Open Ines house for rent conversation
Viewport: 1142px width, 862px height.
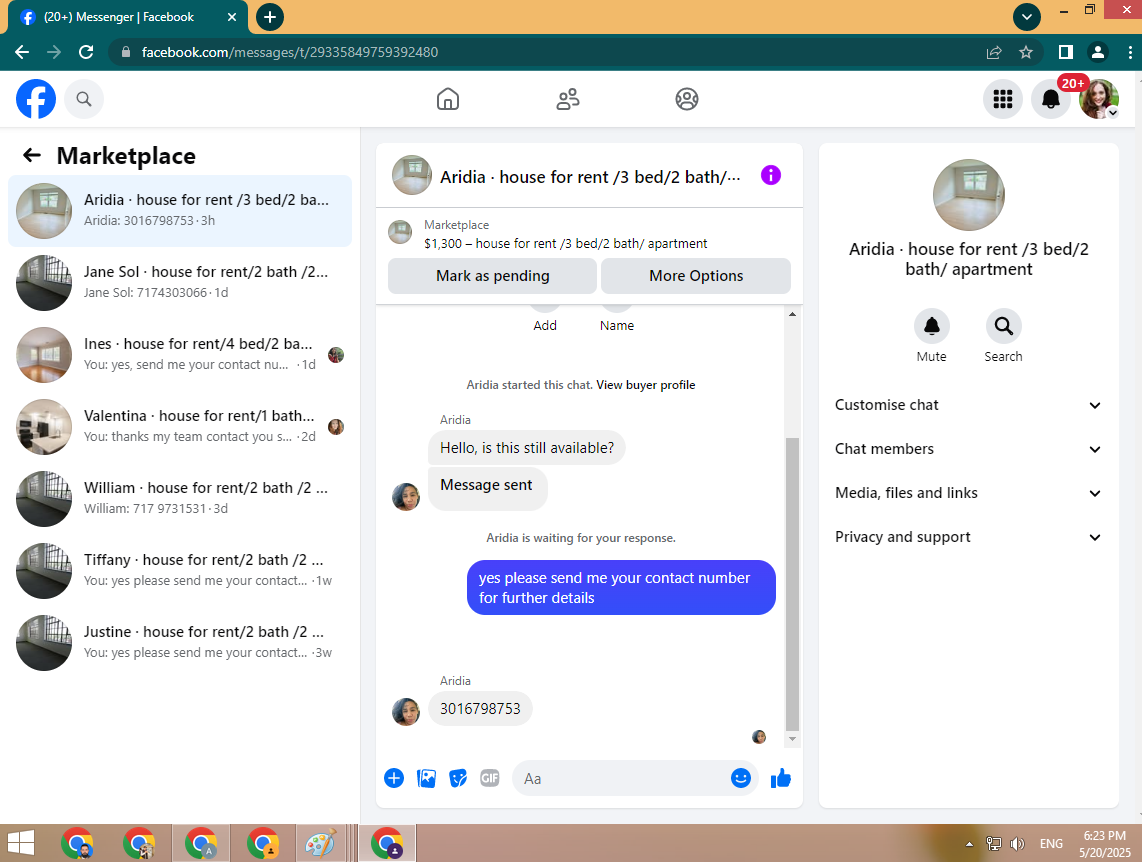coord(180,355)
